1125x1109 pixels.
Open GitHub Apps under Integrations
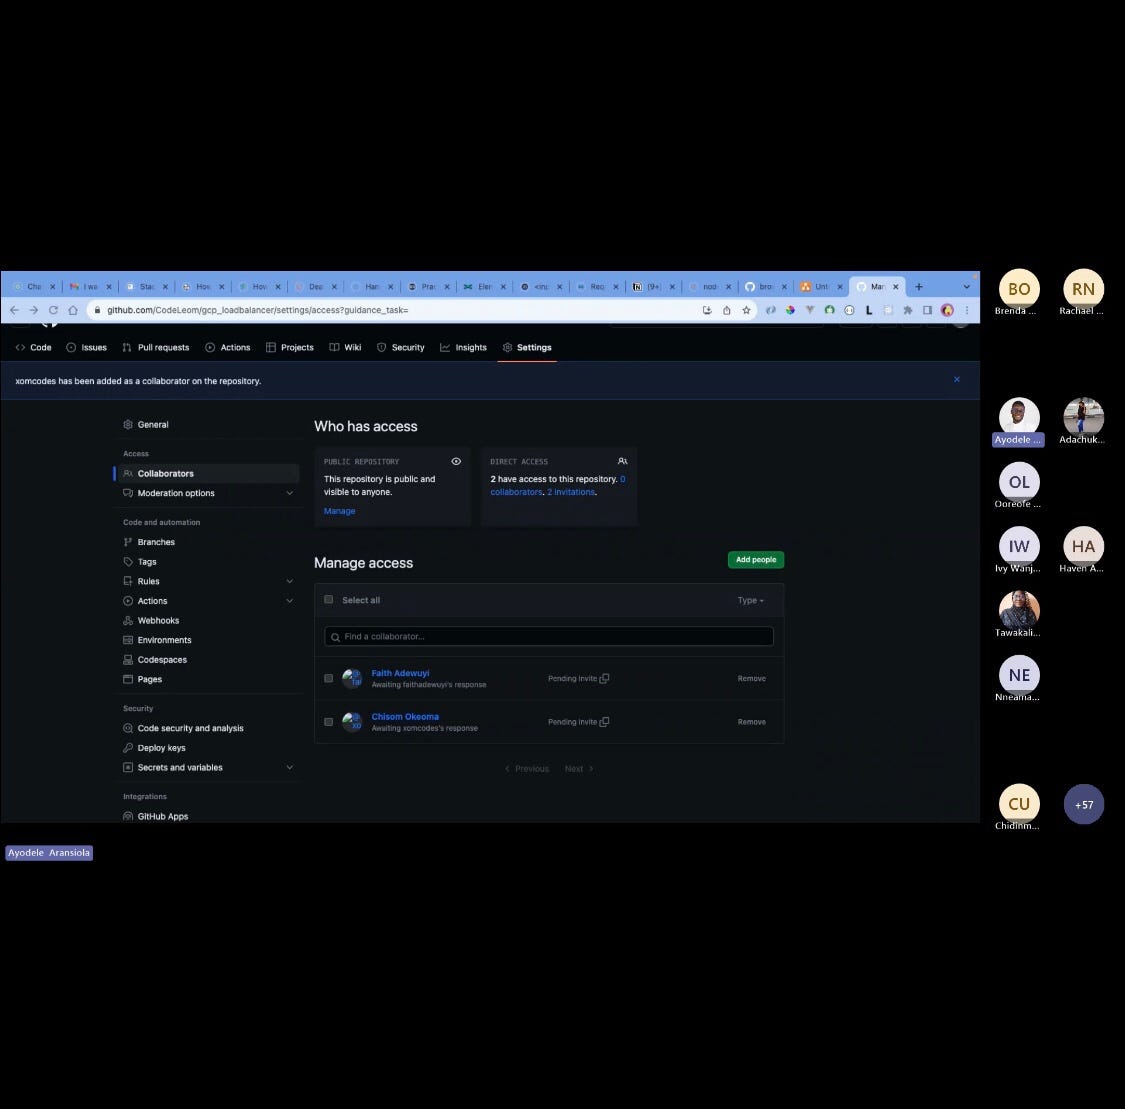pos(128,816)
